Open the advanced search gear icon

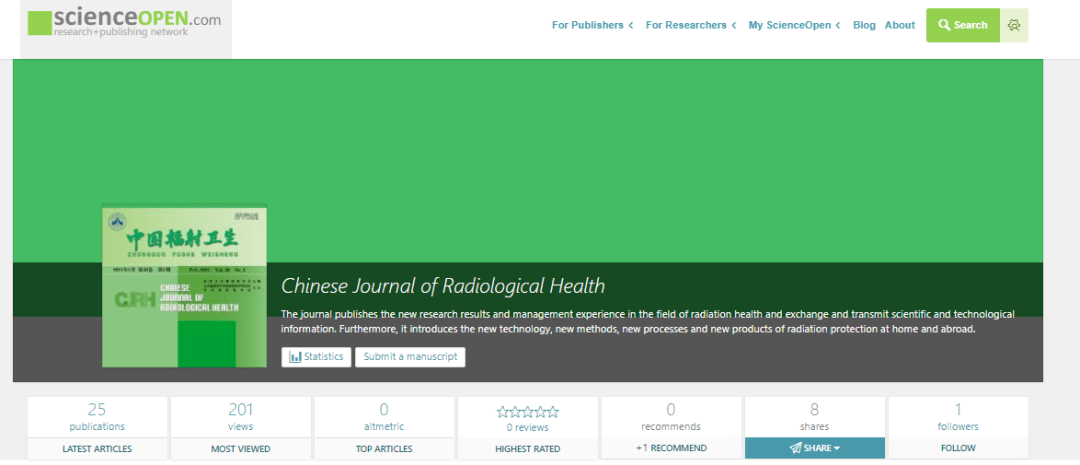pos(1014,25)
